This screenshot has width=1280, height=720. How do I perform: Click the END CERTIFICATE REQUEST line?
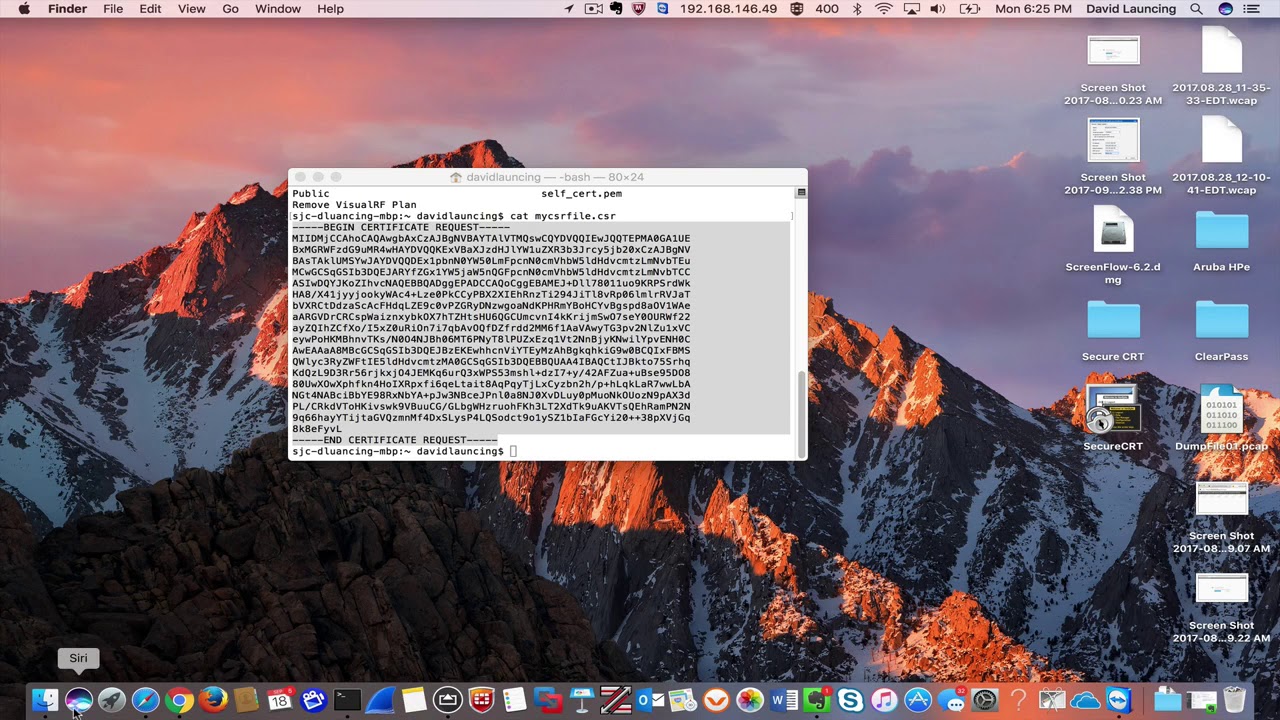(x=395, y=440)
